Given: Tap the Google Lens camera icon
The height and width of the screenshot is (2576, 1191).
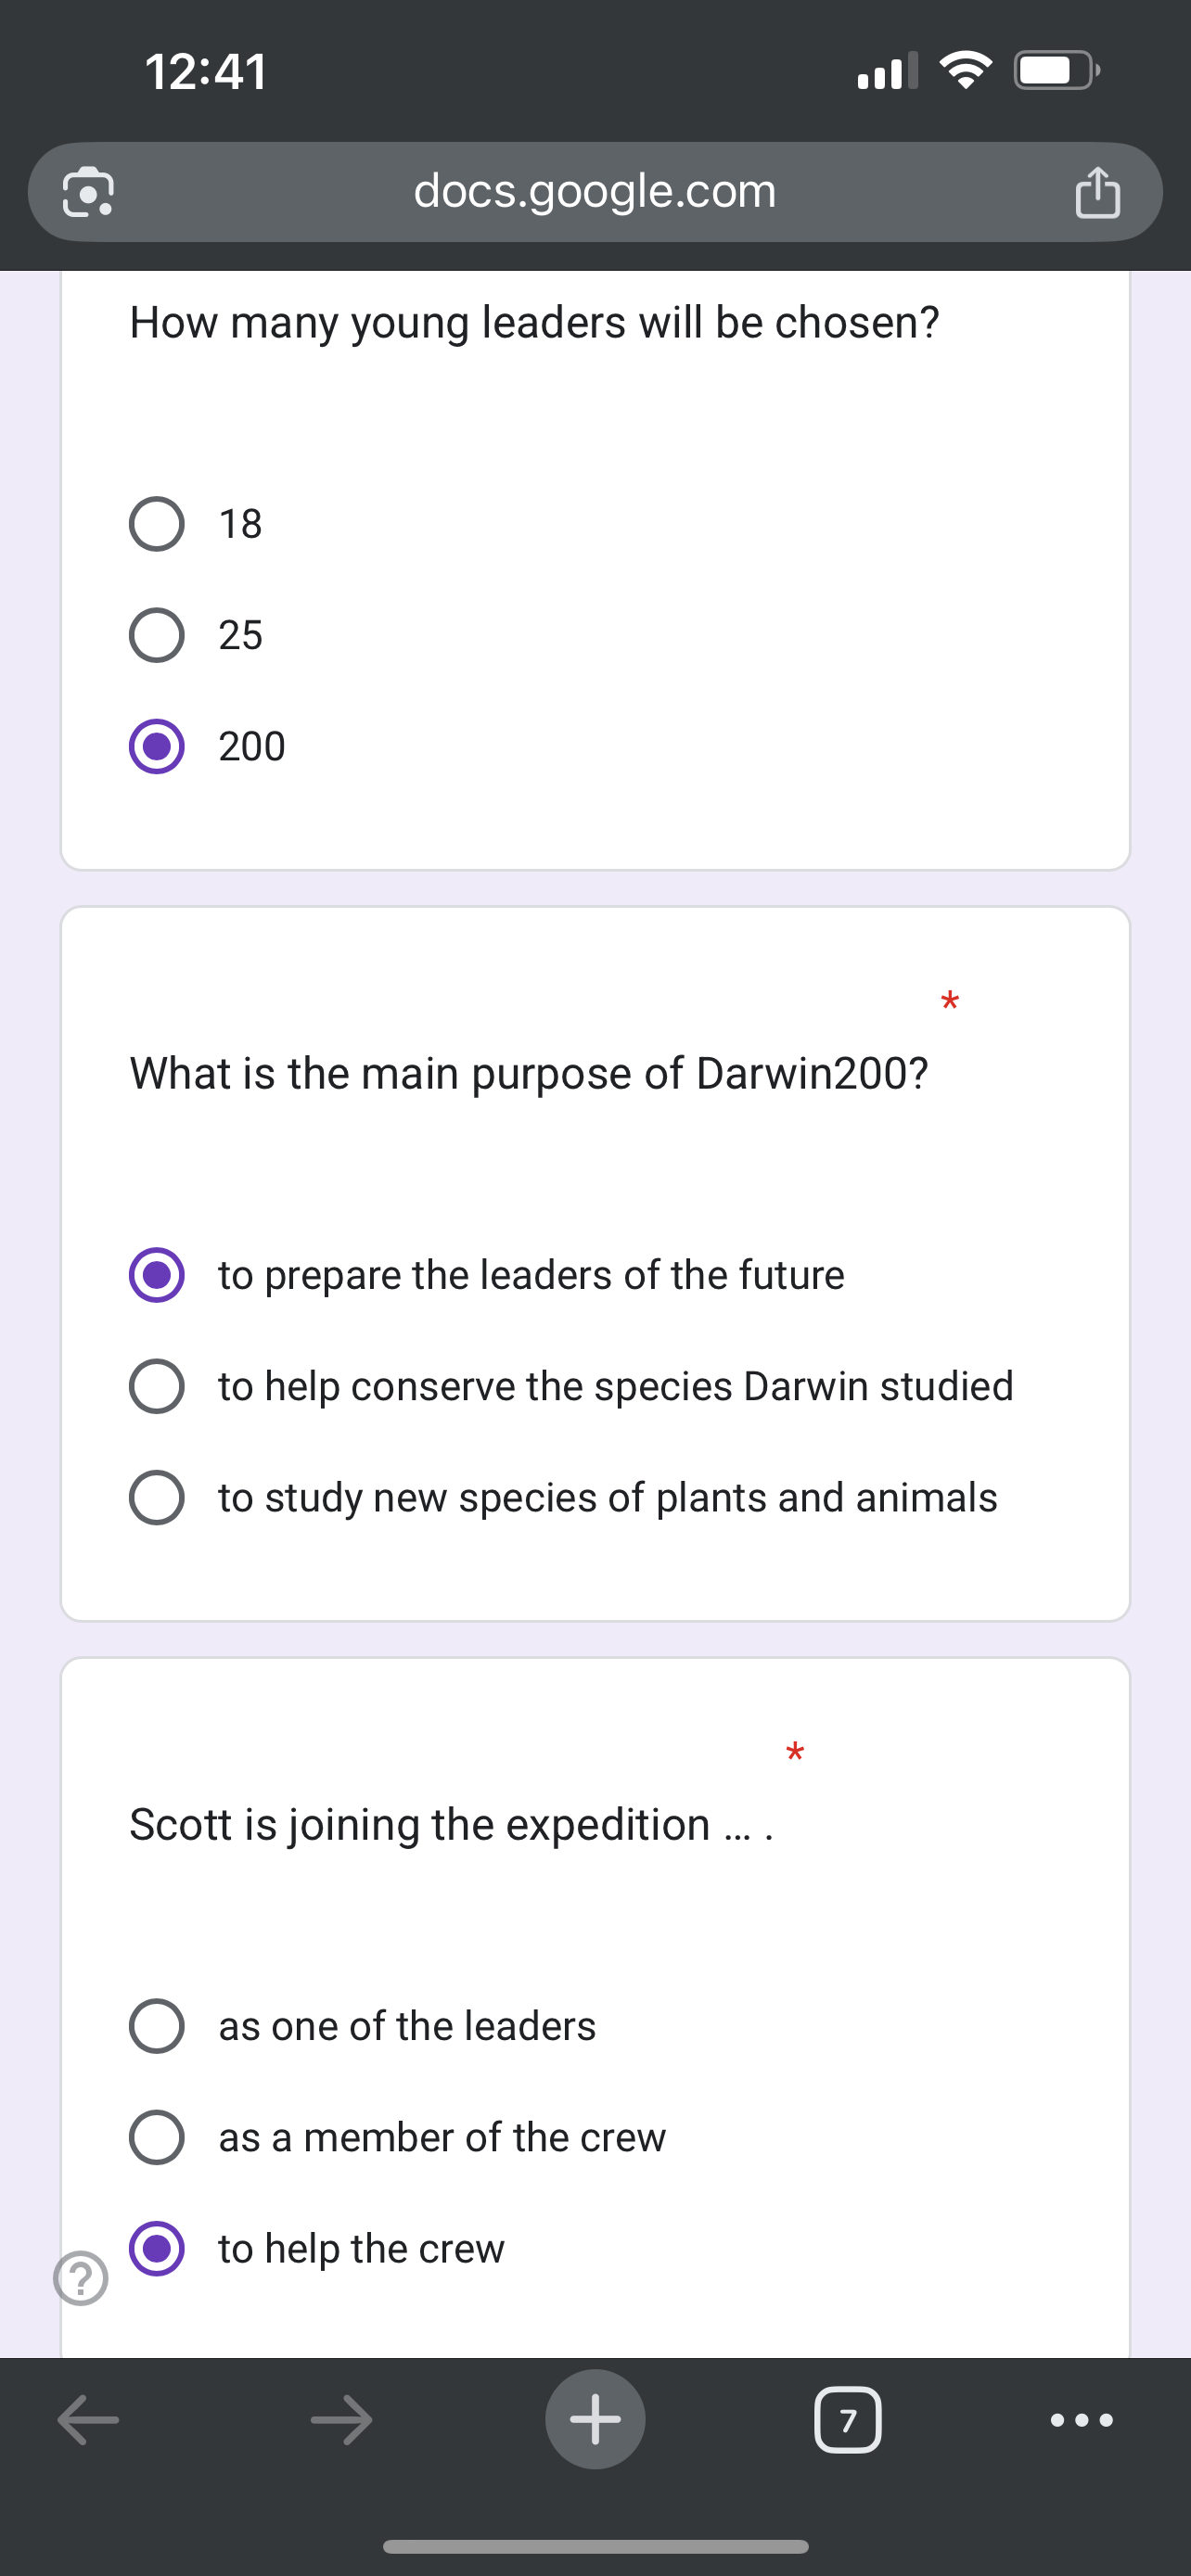Looking at the screenshot, I should 88,191.
